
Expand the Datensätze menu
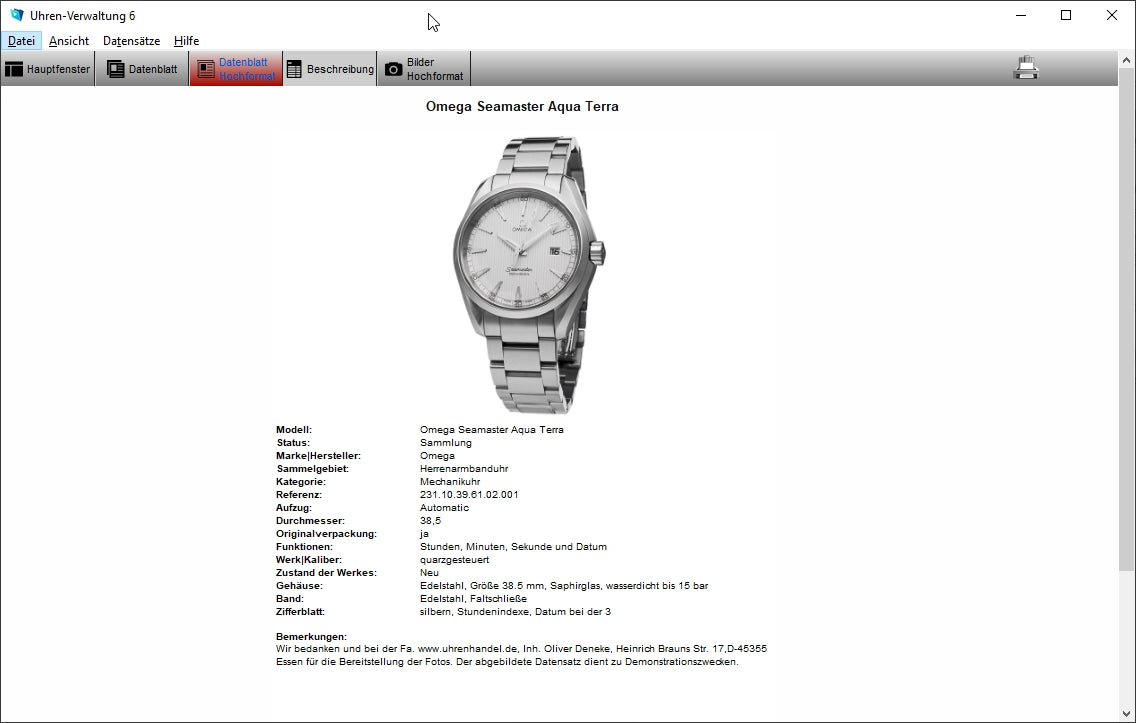click(x=131, y=41)
